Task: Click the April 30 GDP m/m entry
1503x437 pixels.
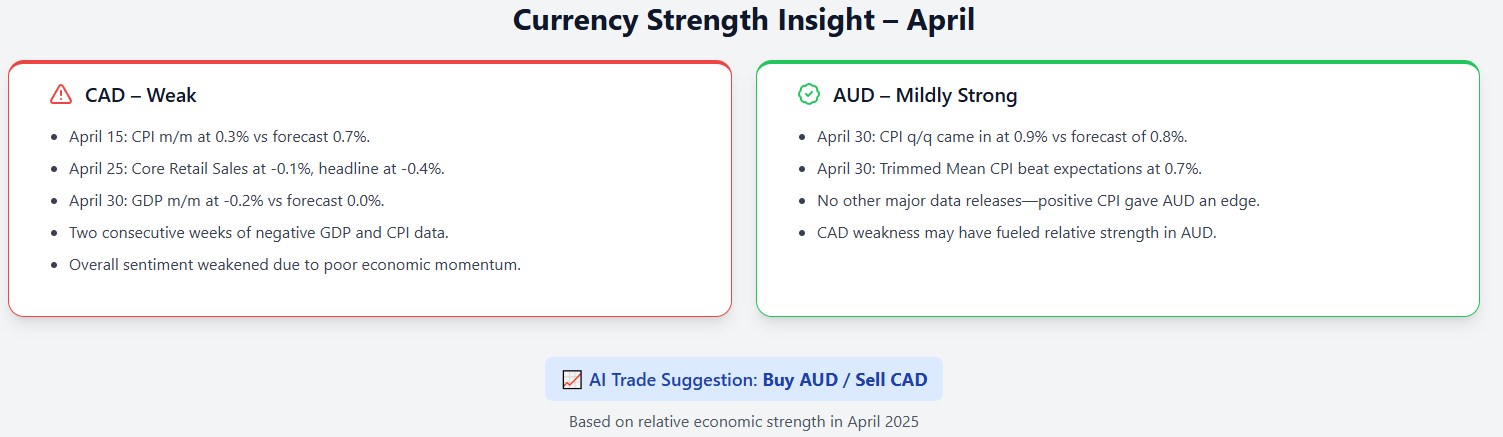Action: pos(227,200)
